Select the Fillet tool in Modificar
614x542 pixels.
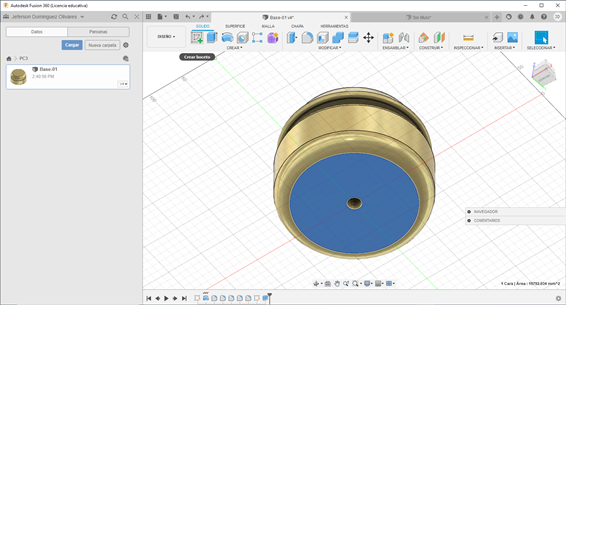307,38
